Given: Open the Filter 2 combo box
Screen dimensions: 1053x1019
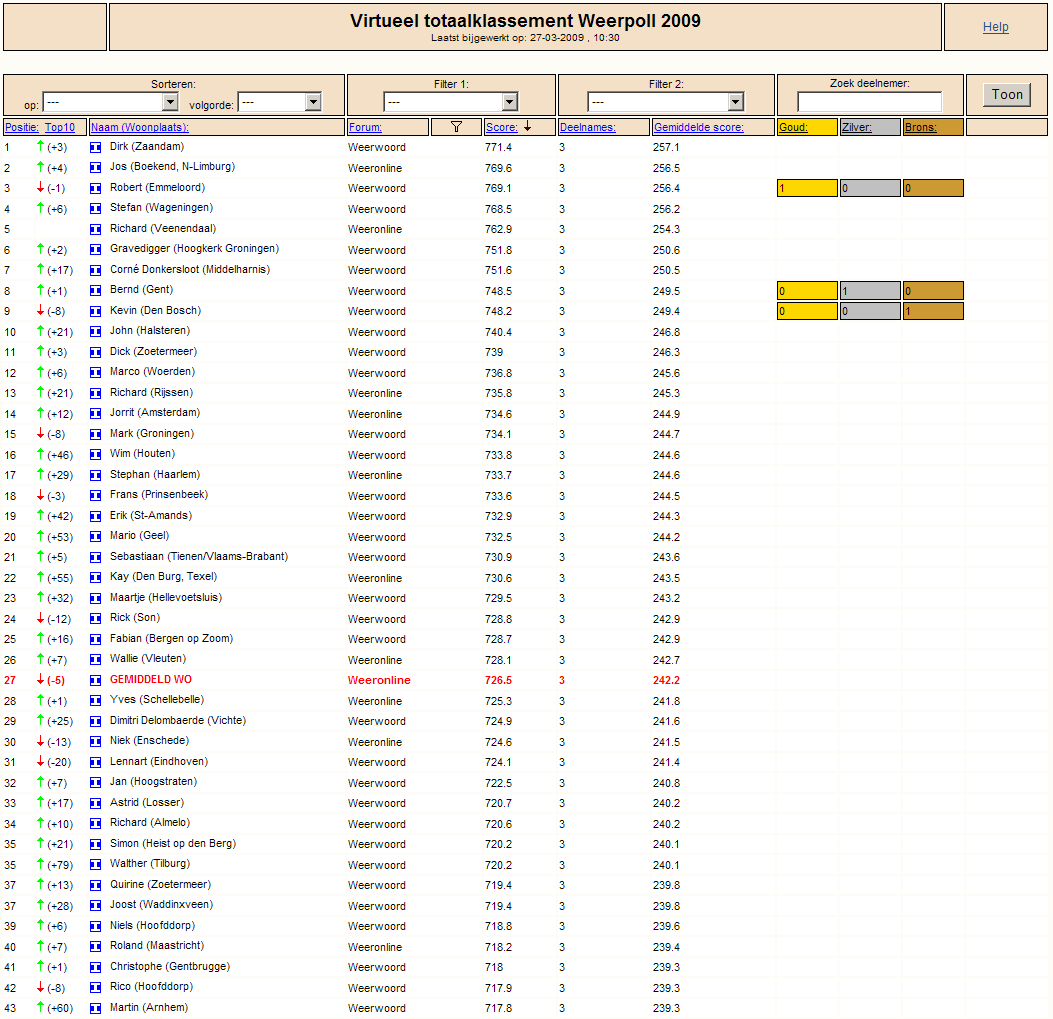Looking at the screenshot, I should click(666, 102).
